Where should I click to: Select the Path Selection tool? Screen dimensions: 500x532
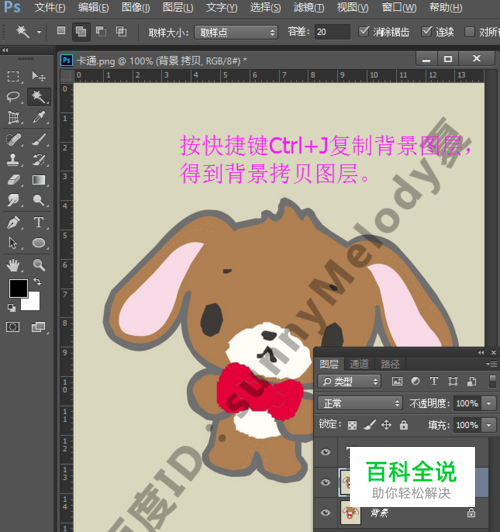[13, 243]
